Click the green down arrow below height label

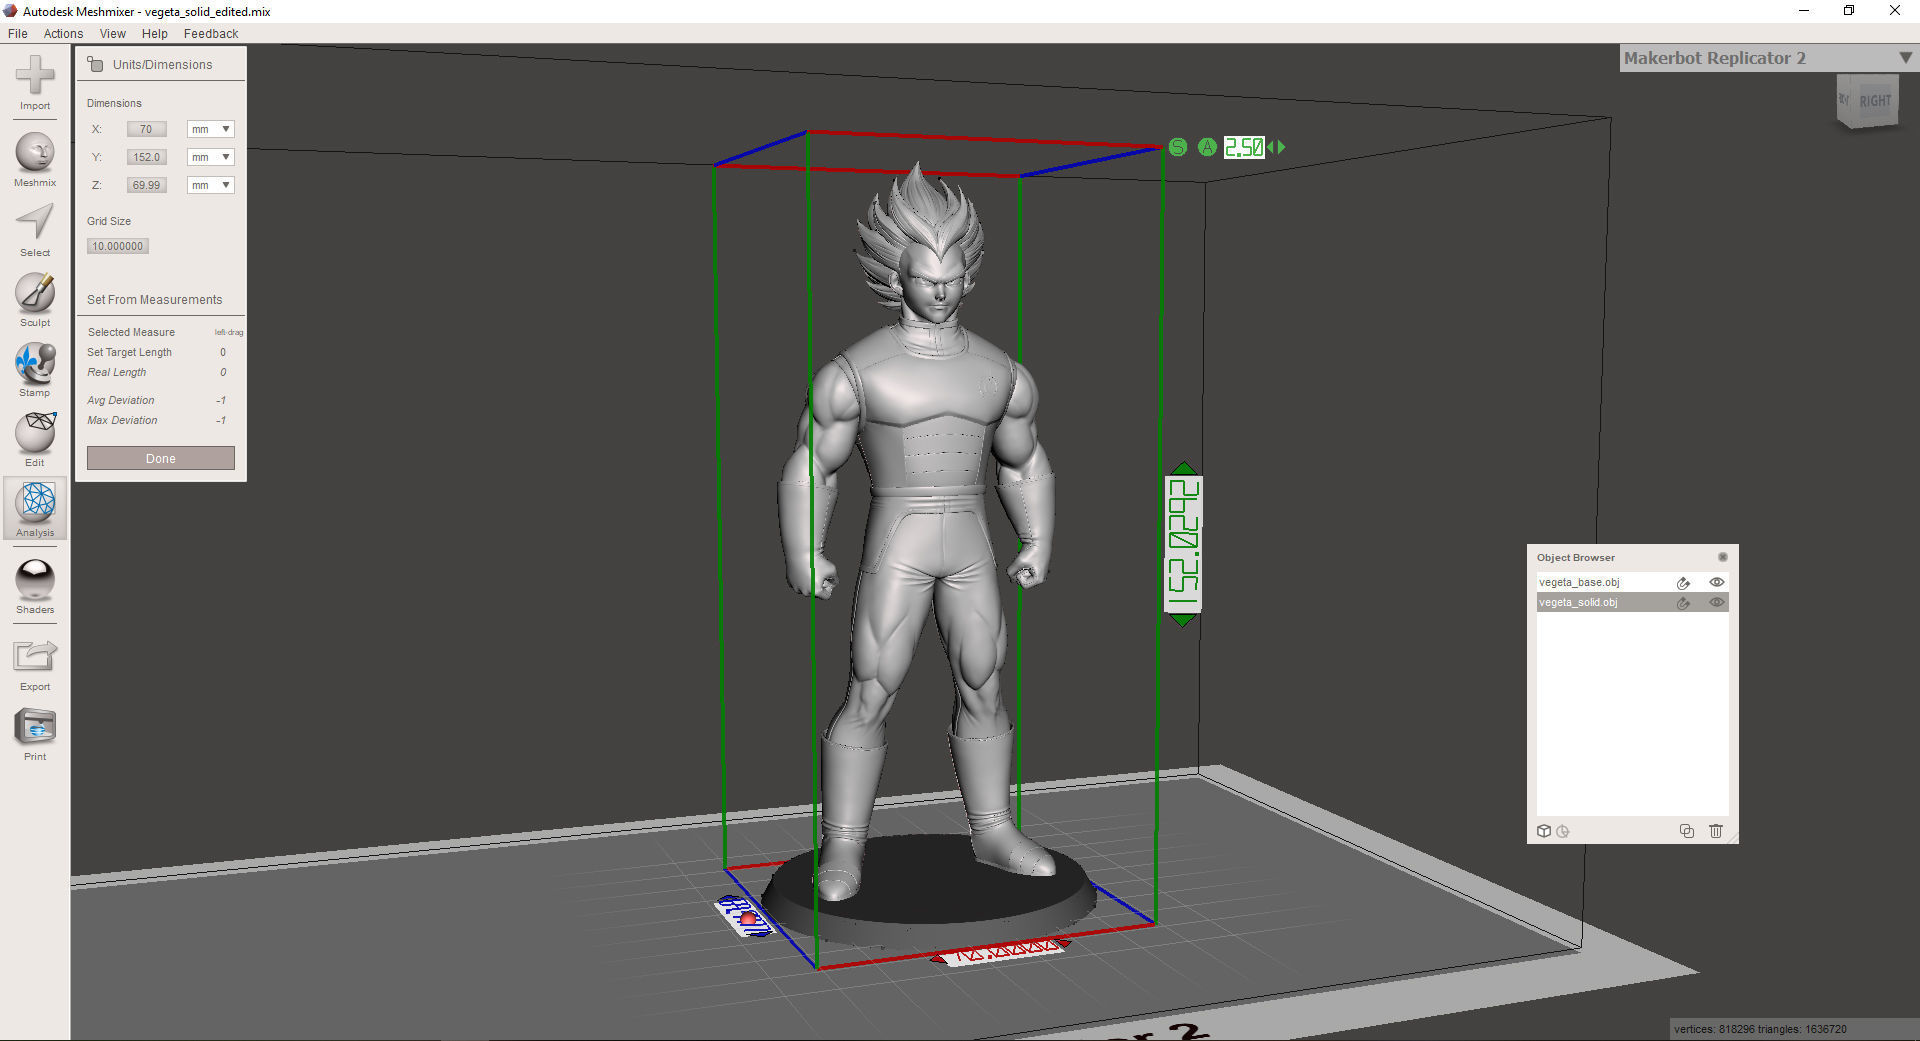(1183, 620)
